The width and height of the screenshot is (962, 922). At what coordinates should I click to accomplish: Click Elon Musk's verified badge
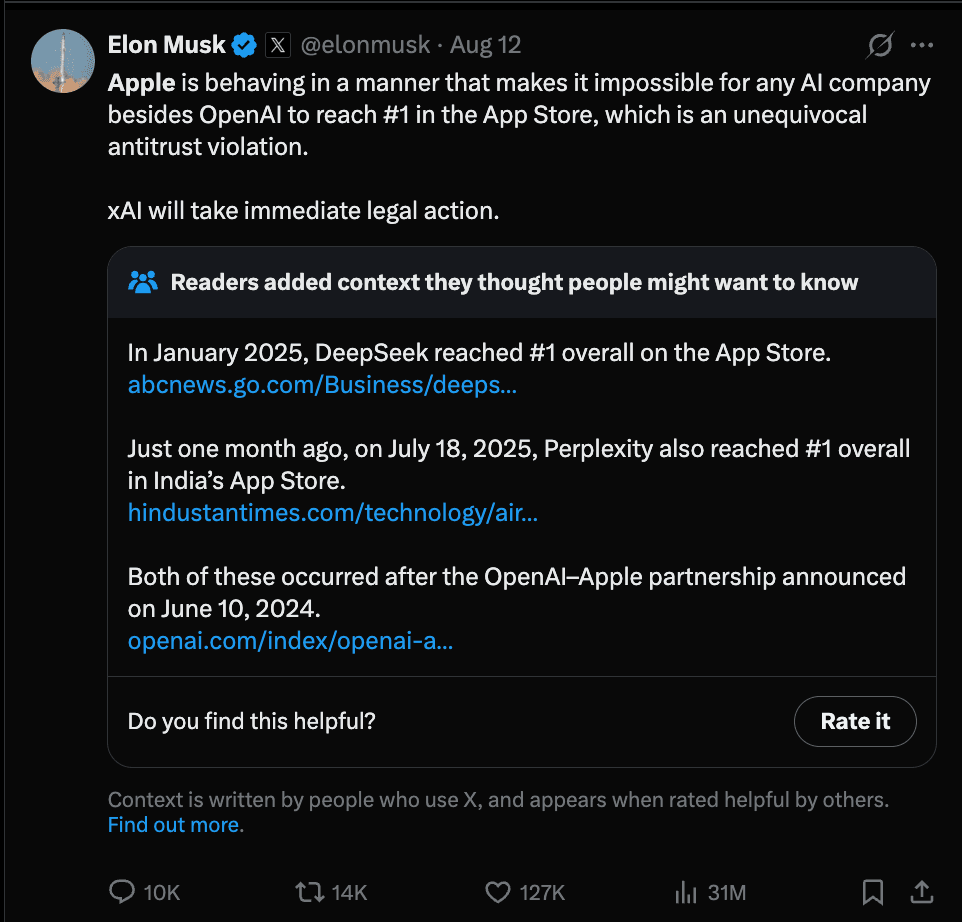(243, 44)
